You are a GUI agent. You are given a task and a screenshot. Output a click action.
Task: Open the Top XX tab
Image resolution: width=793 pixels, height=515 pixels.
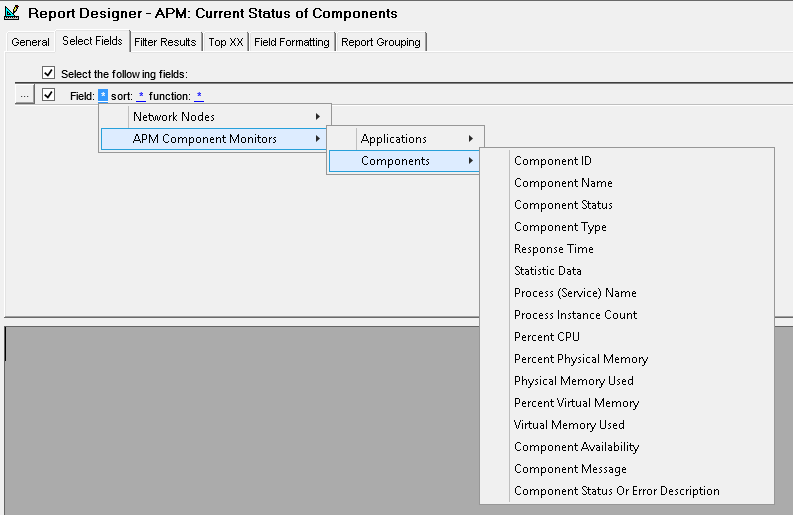(x=226, y=42)
